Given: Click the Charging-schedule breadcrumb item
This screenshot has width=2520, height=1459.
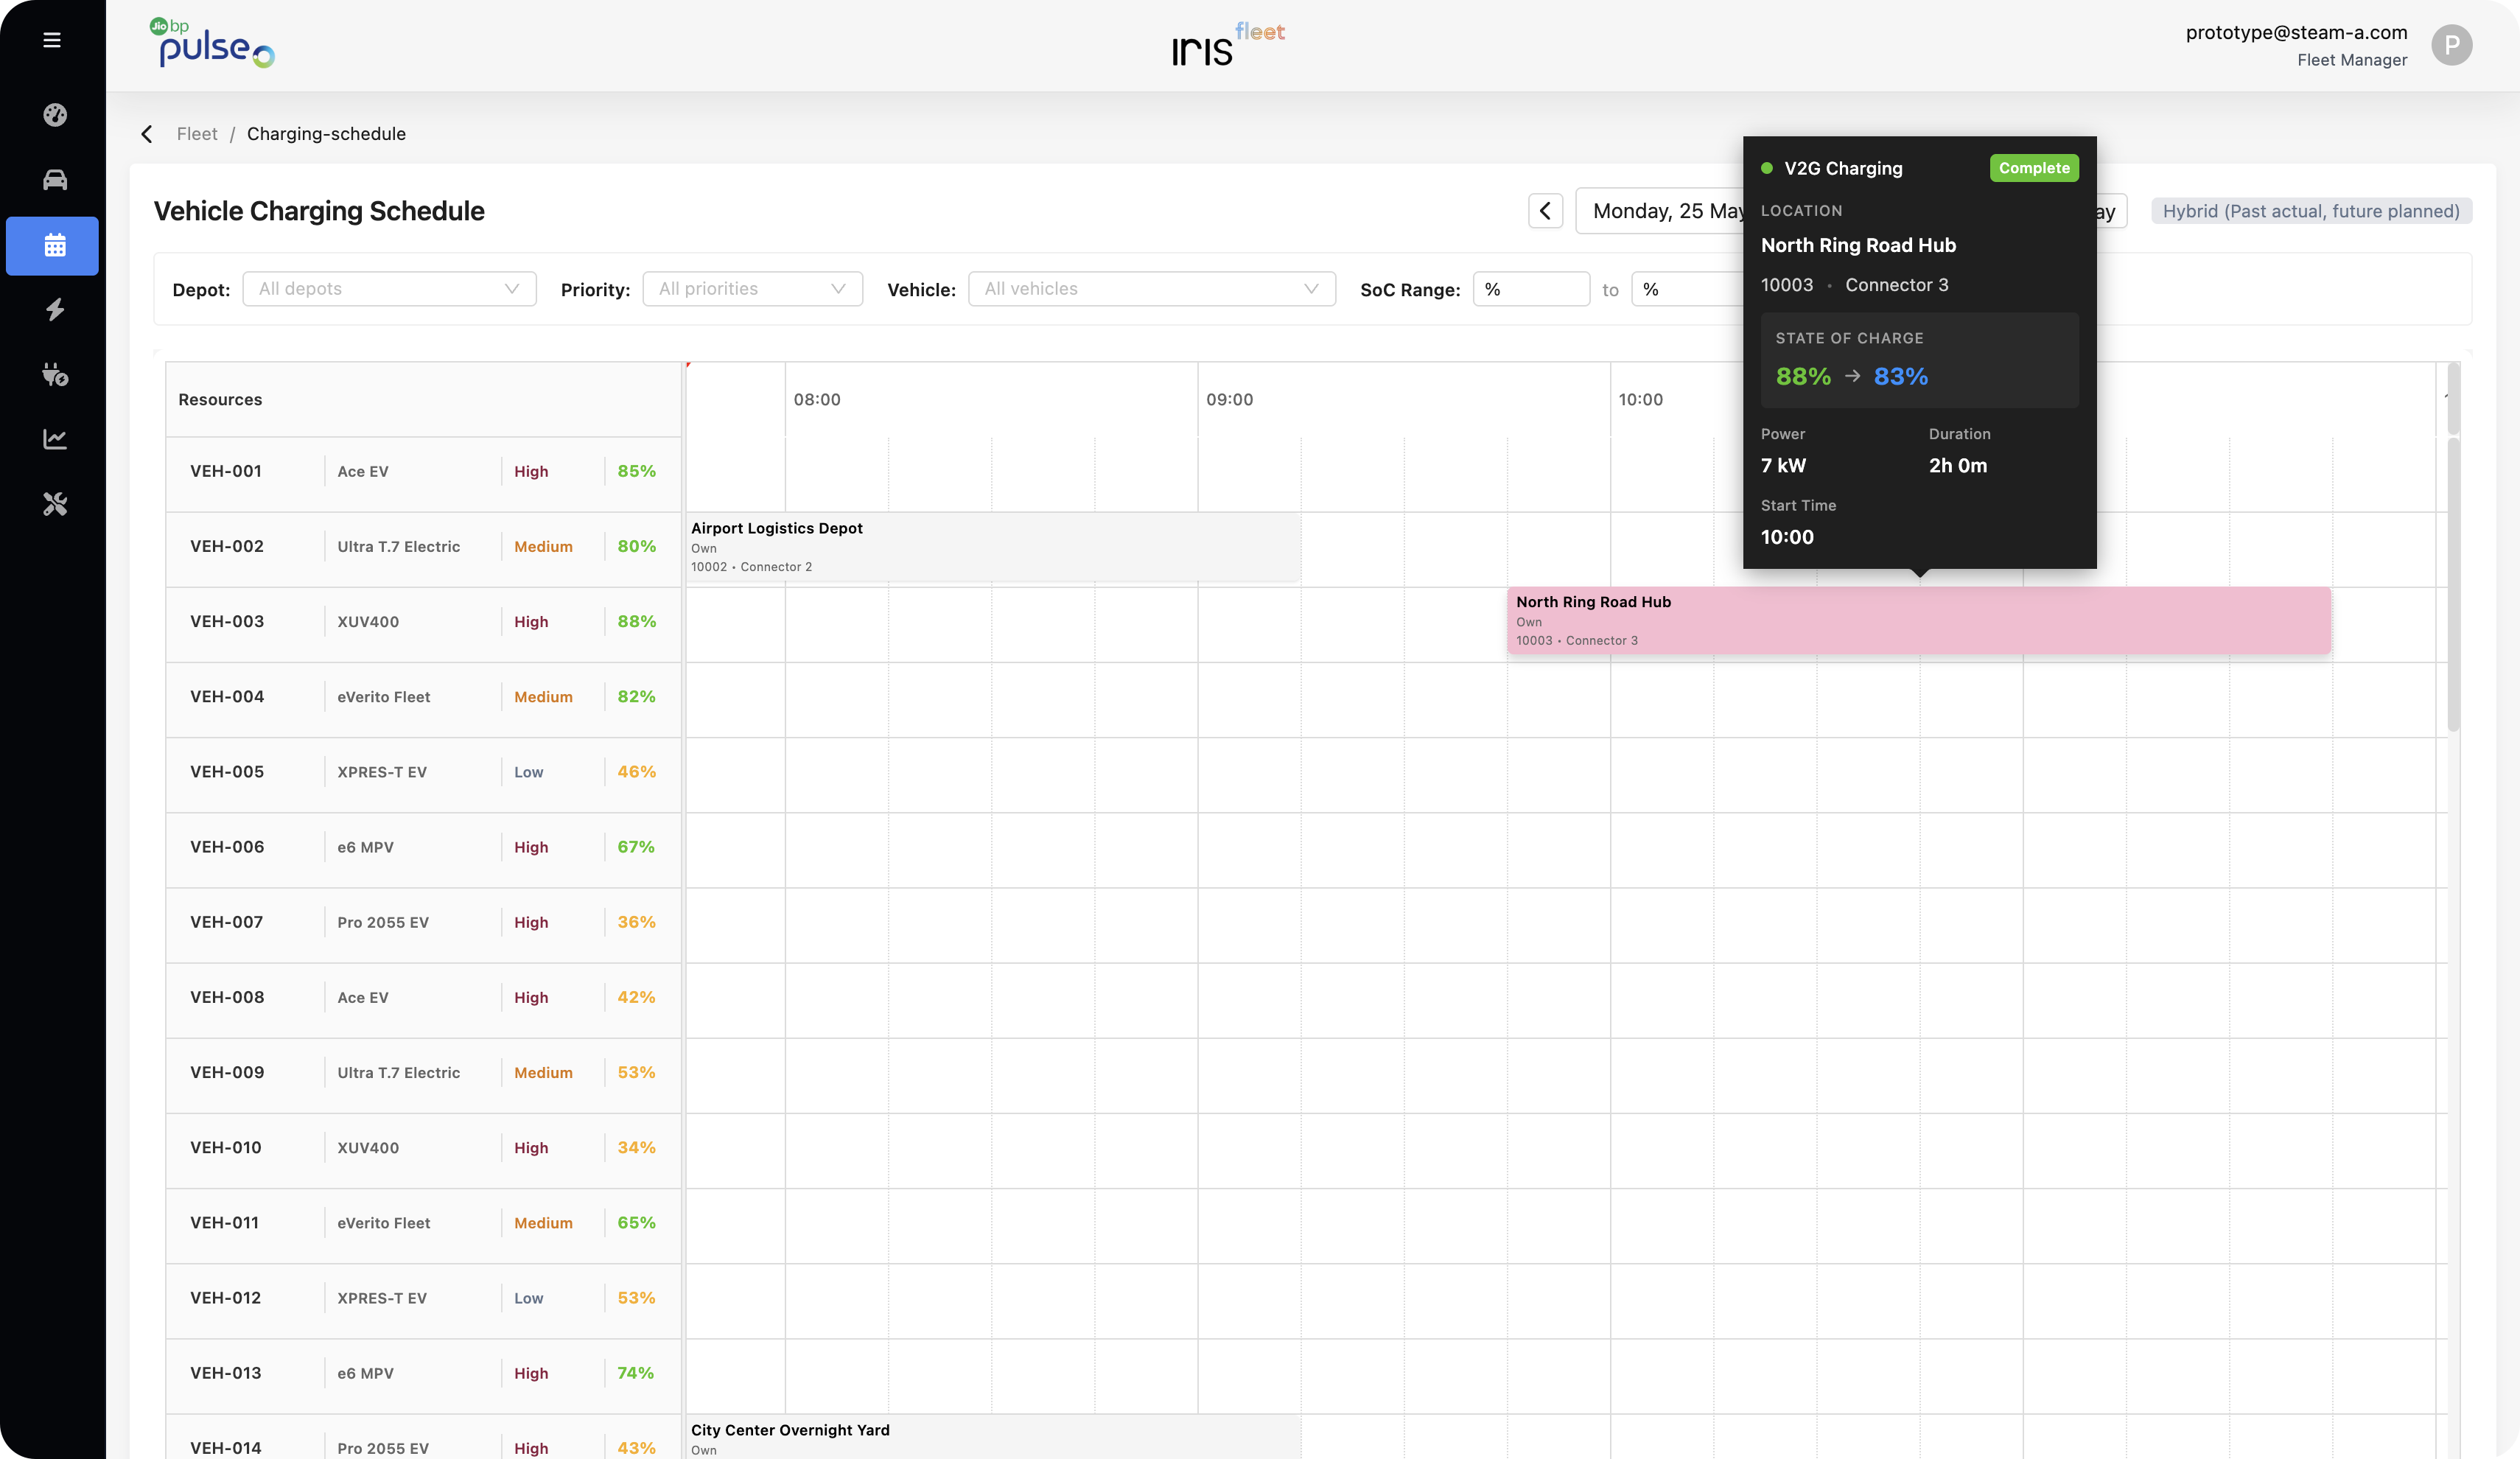Looking at the screenshot, I should pyautogui.click(x=326, y=134).
